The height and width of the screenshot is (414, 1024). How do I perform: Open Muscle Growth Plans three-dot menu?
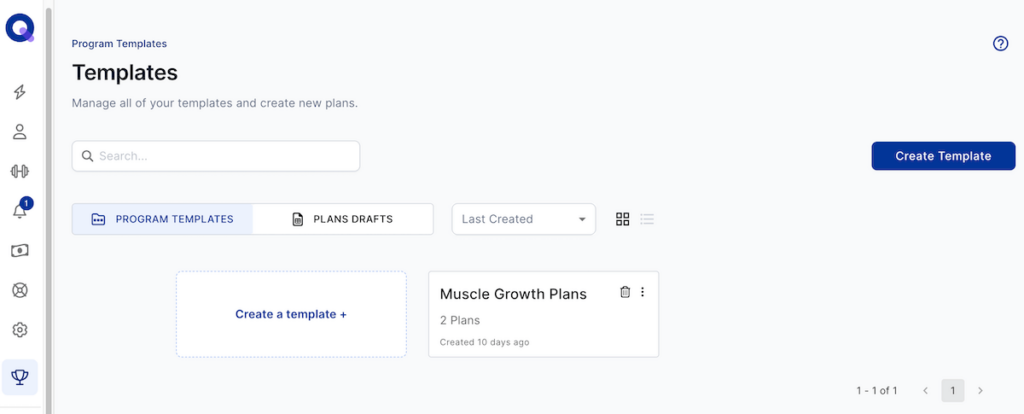643,292
